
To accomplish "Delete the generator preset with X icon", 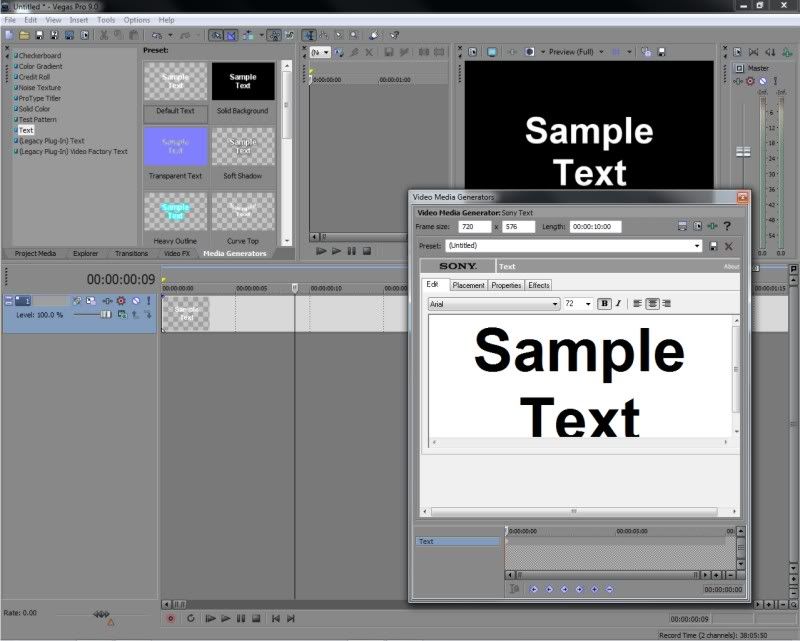I will [729, 246].
